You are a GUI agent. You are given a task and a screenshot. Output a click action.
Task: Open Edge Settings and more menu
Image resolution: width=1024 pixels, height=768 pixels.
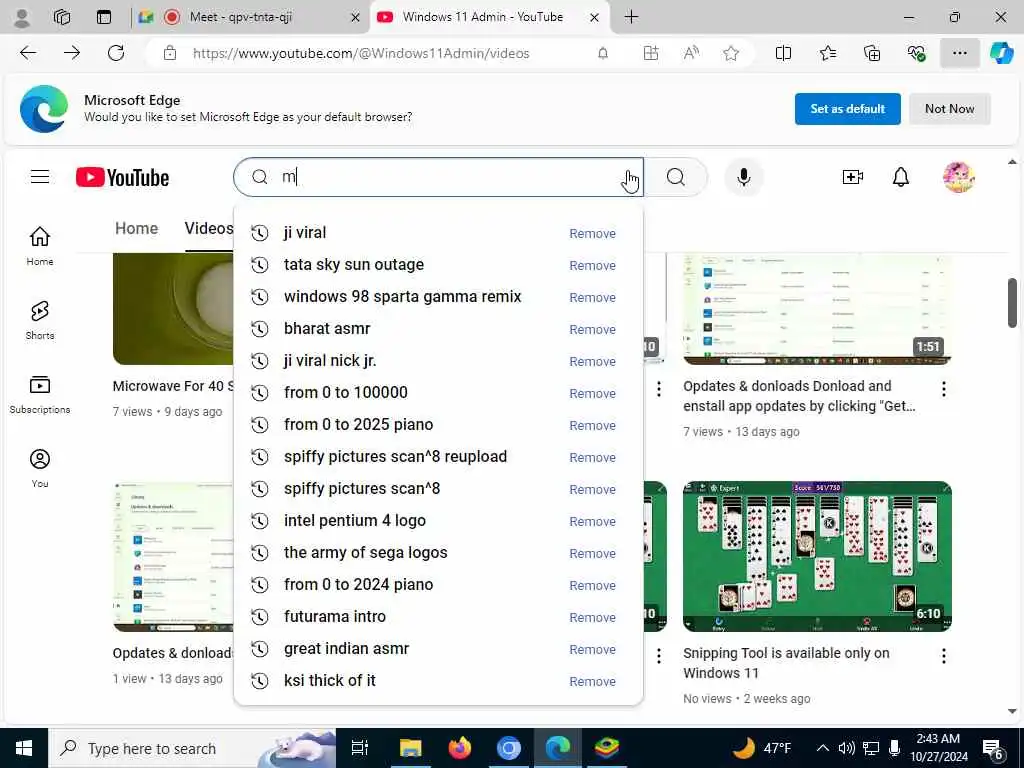959,54
